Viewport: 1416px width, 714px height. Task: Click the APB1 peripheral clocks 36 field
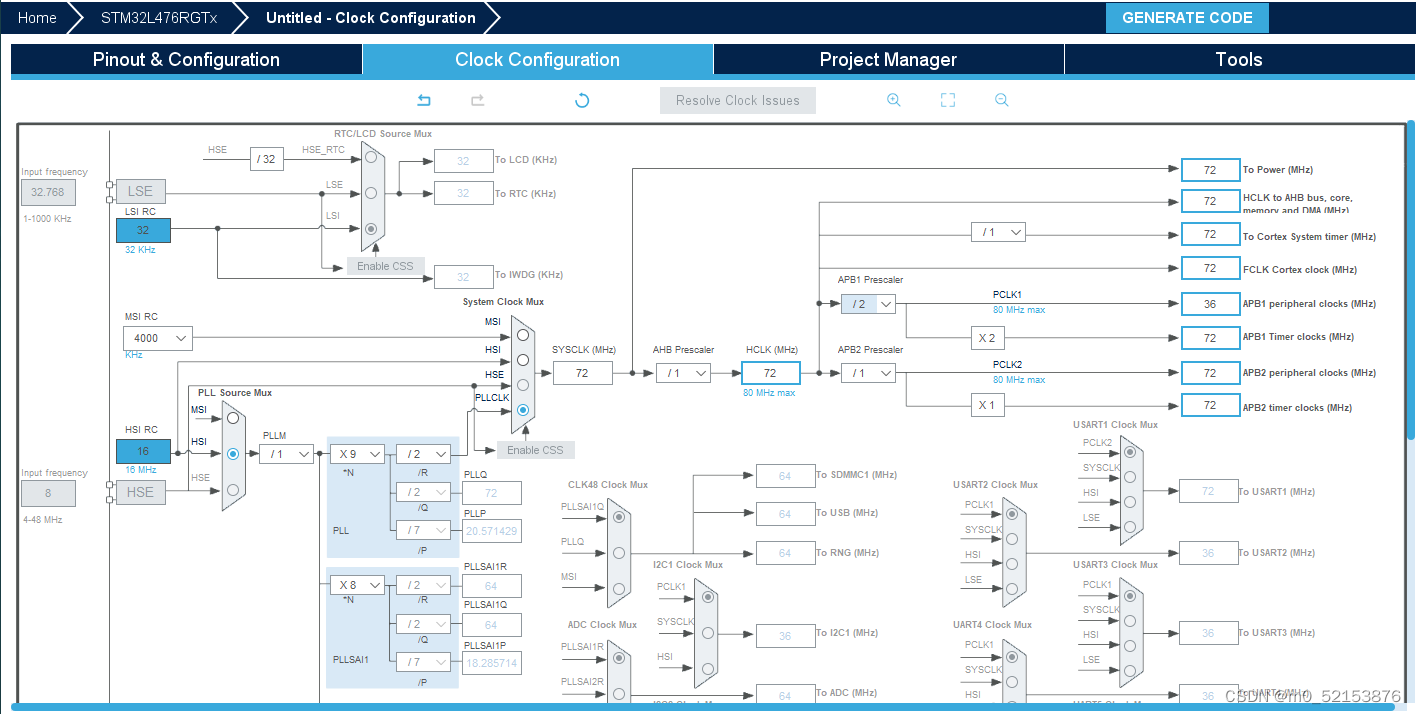tap(1209, 304)
